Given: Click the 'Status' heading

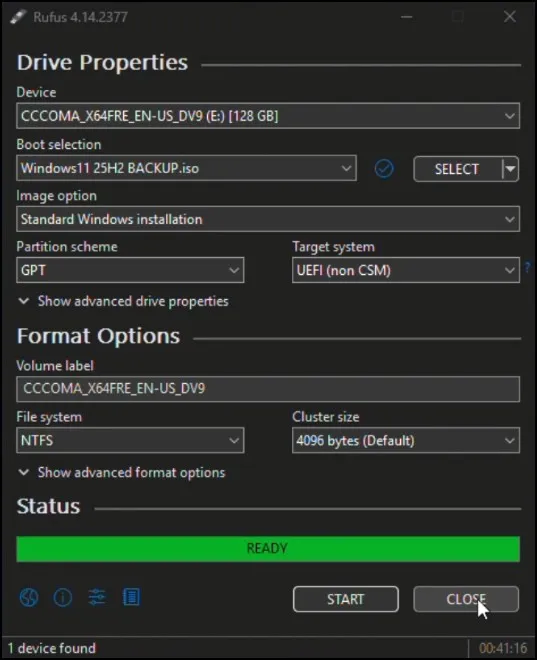Looking at the screenshot, I should point(48,506).
